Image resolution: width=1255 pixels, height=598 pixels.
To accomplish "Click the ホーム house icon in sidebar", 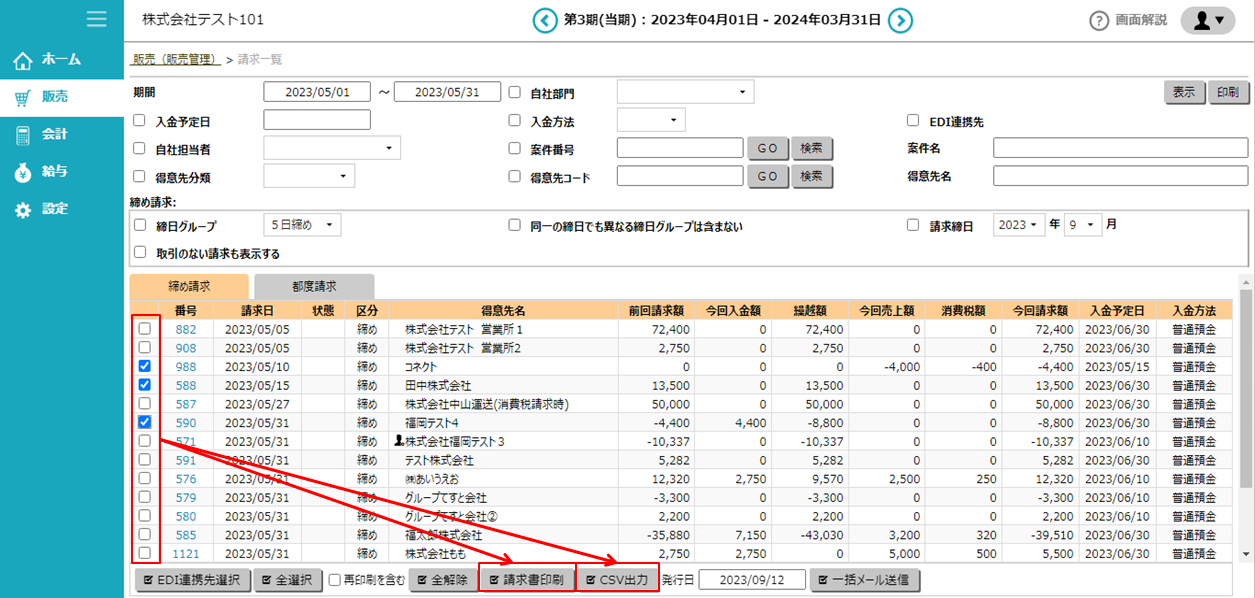I will [x=22, y=62].
